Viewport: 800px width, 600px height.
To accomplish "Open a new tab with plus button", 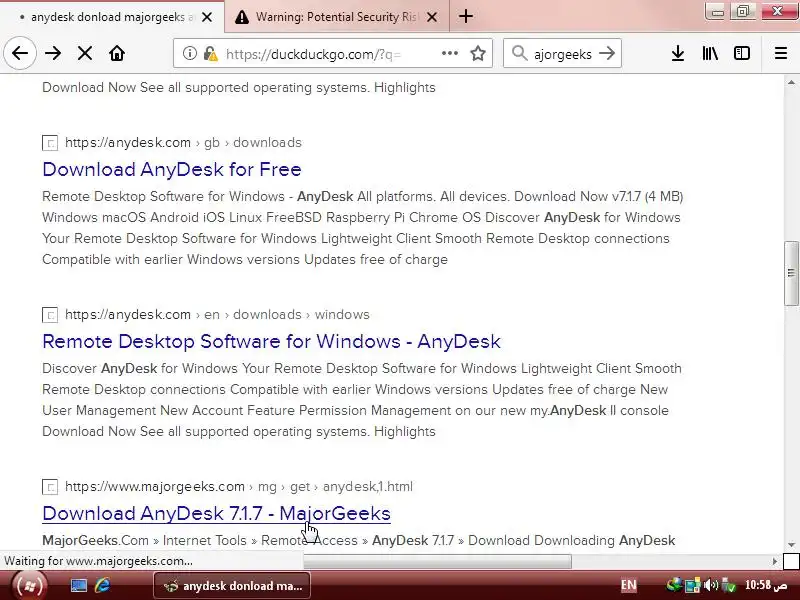I will click(465, 16).
